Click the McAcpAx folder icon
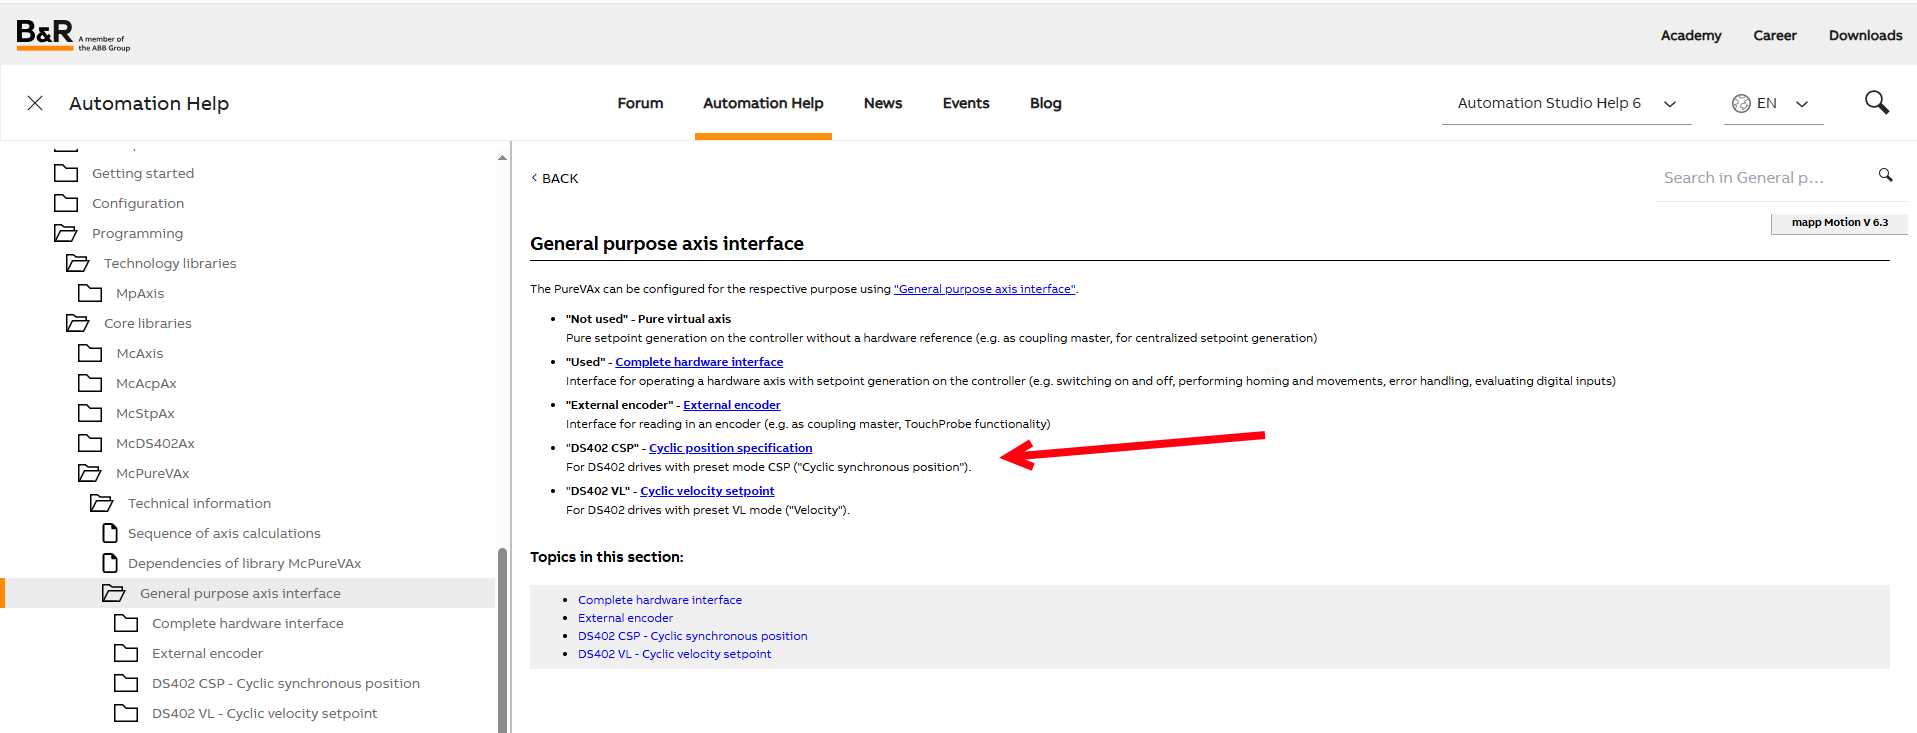 click(90, 383)
